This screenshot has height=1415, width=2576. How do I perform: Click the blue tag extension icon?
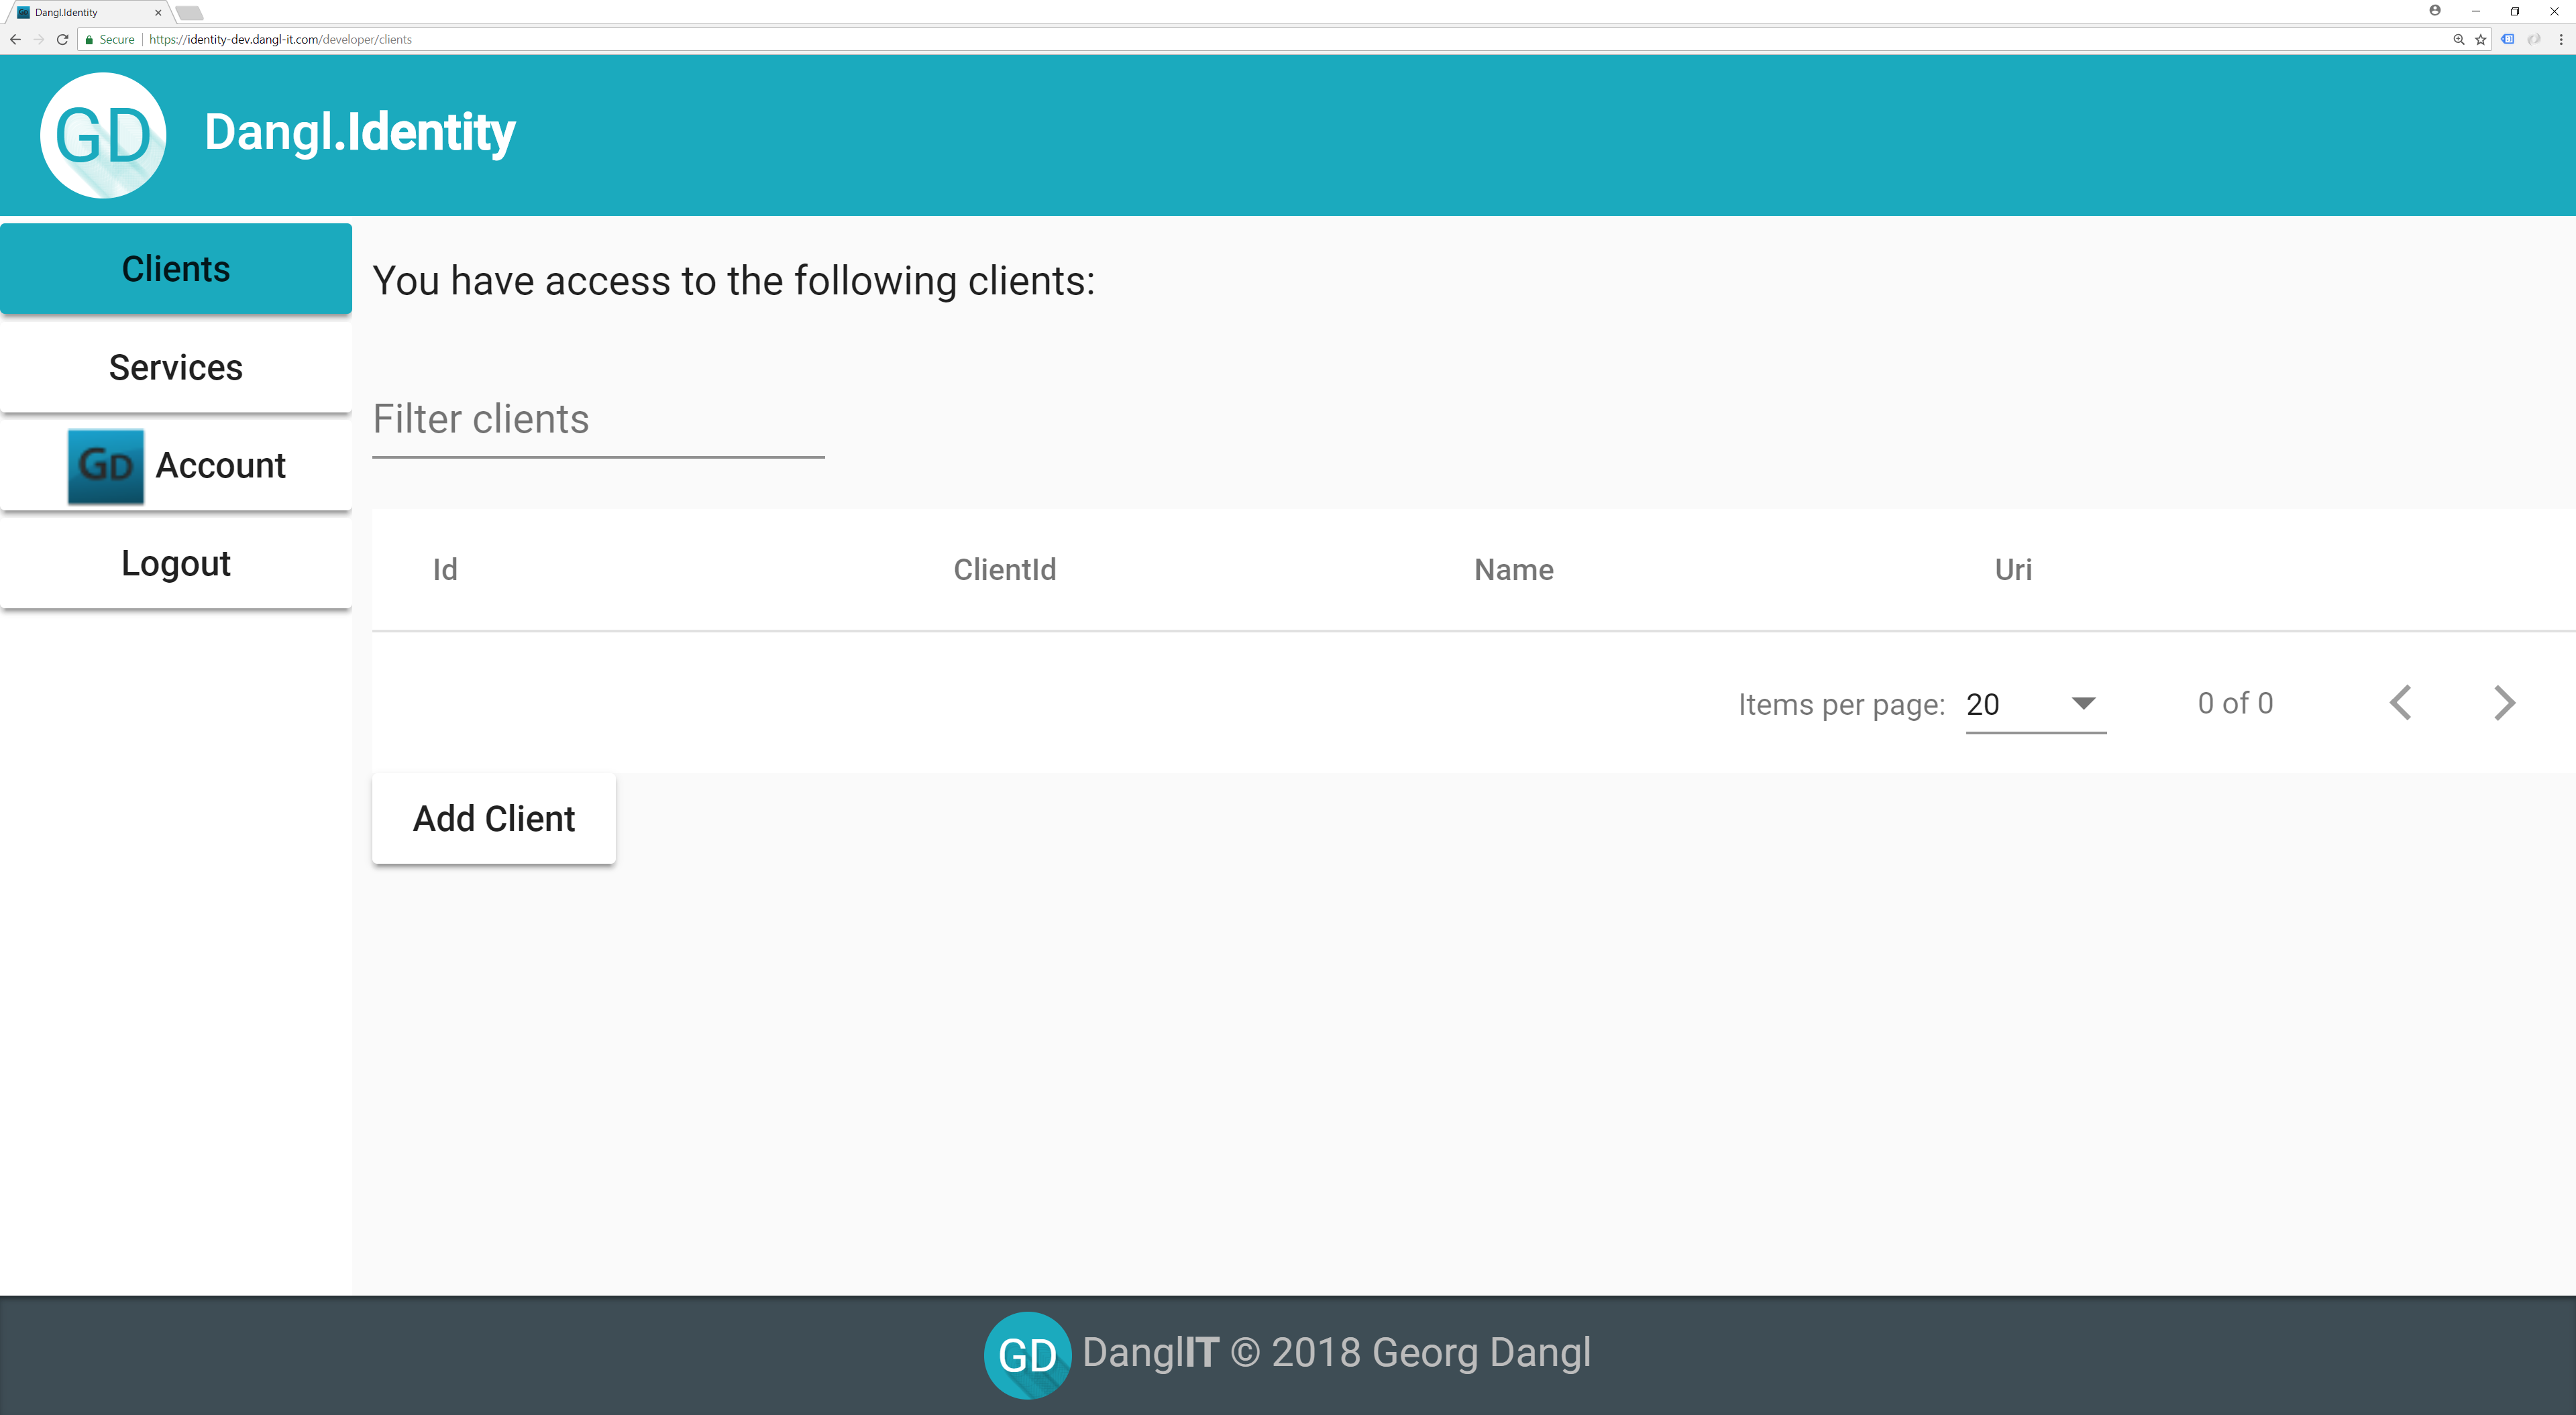tap(2508, 40)
